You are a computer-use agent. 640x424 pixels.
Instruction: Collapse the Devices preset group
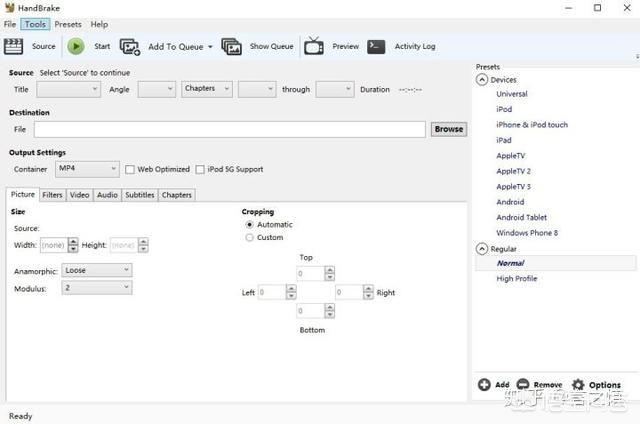(x=482, y=80)
